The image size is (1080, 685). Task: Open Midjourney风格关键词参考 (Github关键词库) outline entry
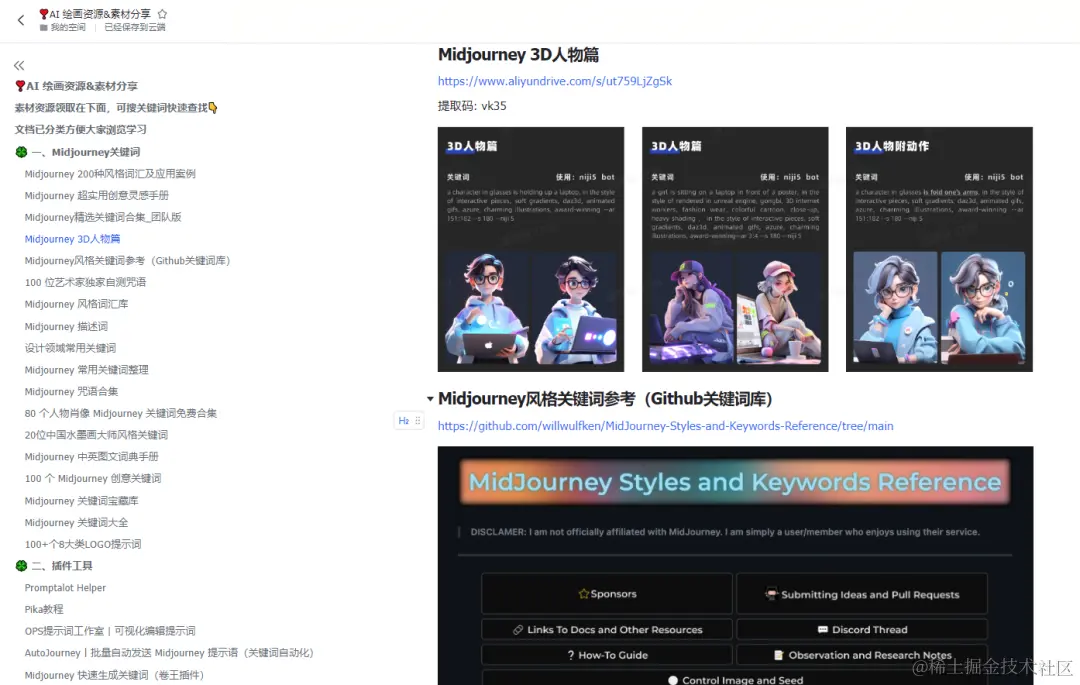coord(127,260)
